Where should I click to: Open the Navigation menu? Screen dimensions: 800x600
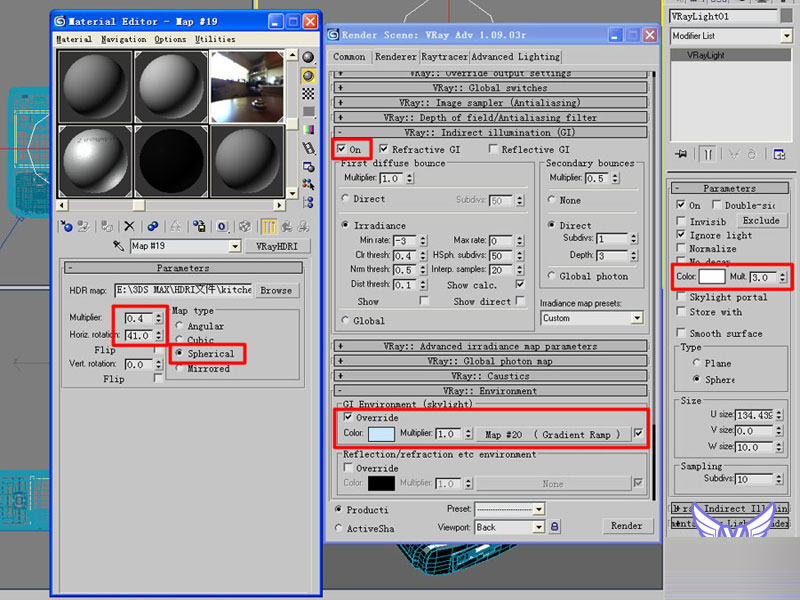point(123,39)
